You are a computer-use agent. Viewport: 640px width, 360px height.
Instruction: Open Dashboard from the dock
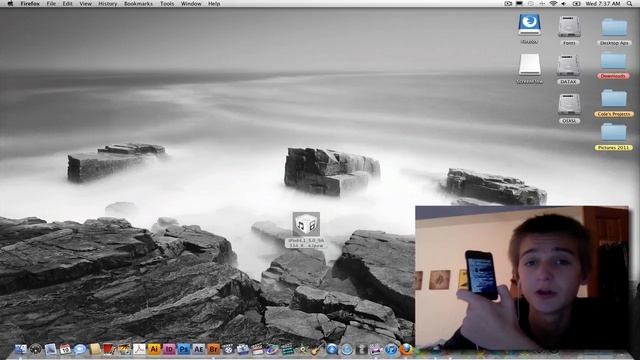click(x=36, y=349)
